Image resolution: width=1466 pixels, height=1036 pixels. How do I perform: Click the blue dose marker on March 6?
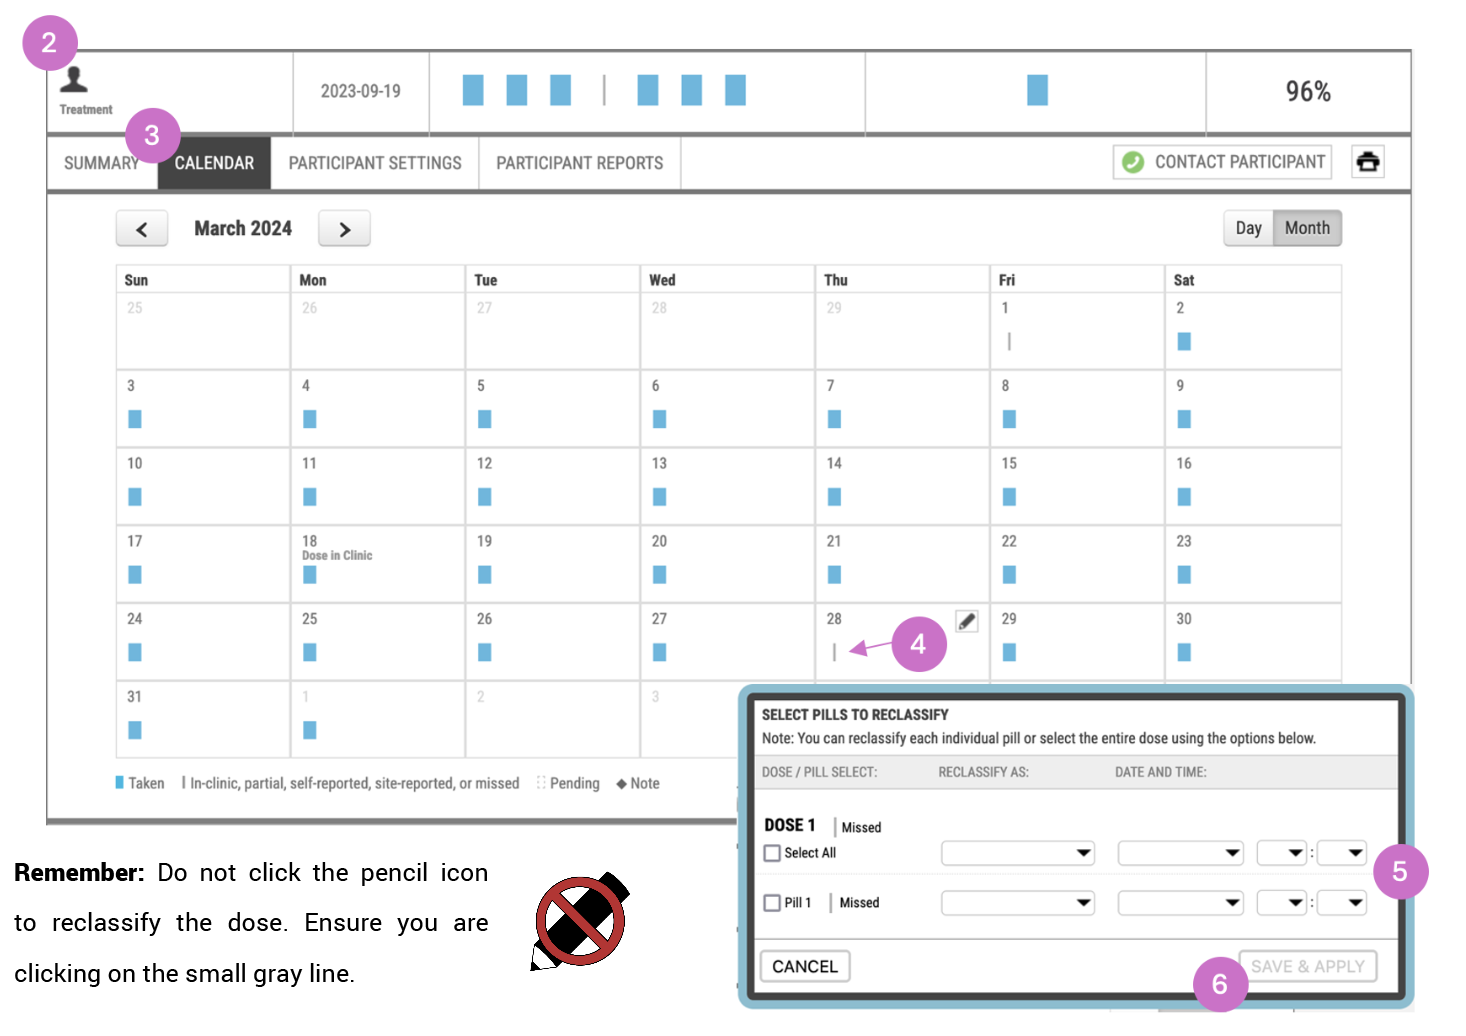coord(660,419)
